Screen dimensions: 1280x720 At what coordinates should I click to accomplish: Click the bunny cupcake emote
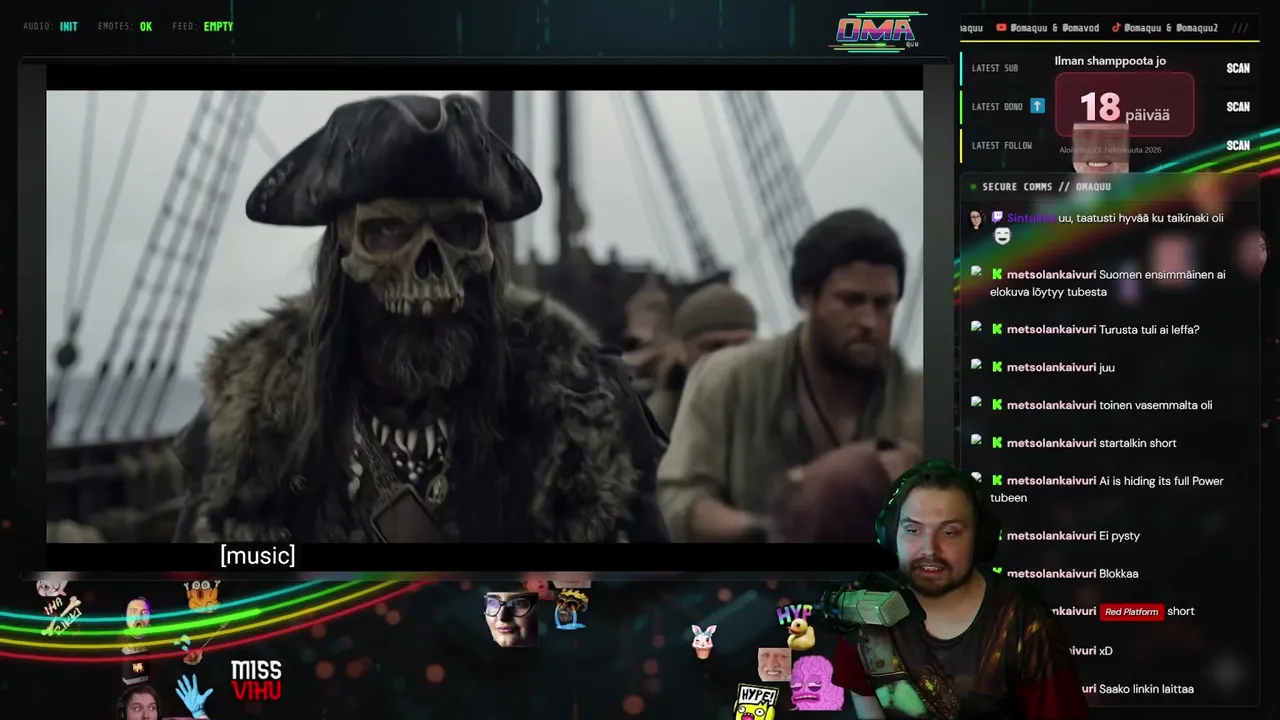click(x=704, y=641)
